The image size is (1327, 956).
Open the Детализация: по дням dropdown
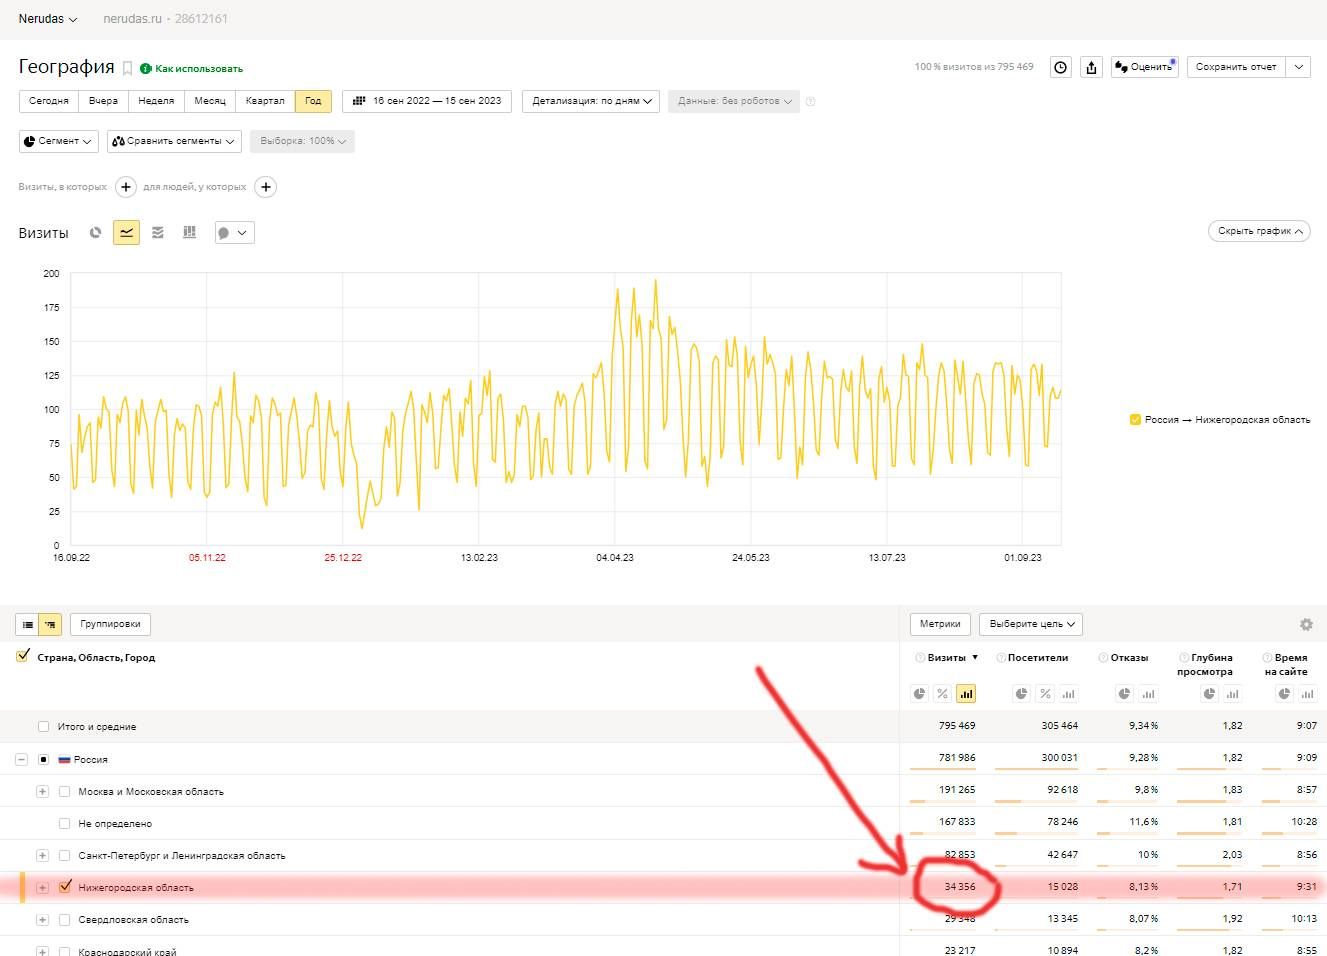pyautogui.click(x=591, y=101)
